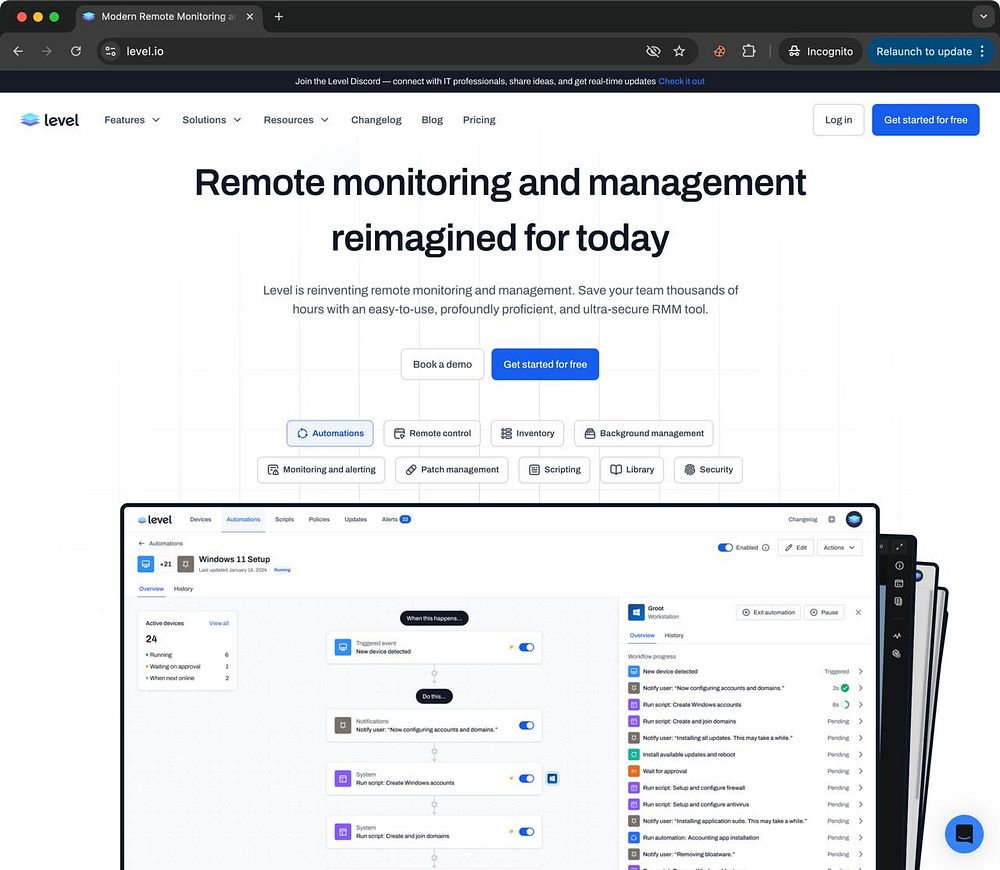Toggle the Run script Create Windows accounts switch
This screenshot has height=870, width=1000.
click(526, 778)
